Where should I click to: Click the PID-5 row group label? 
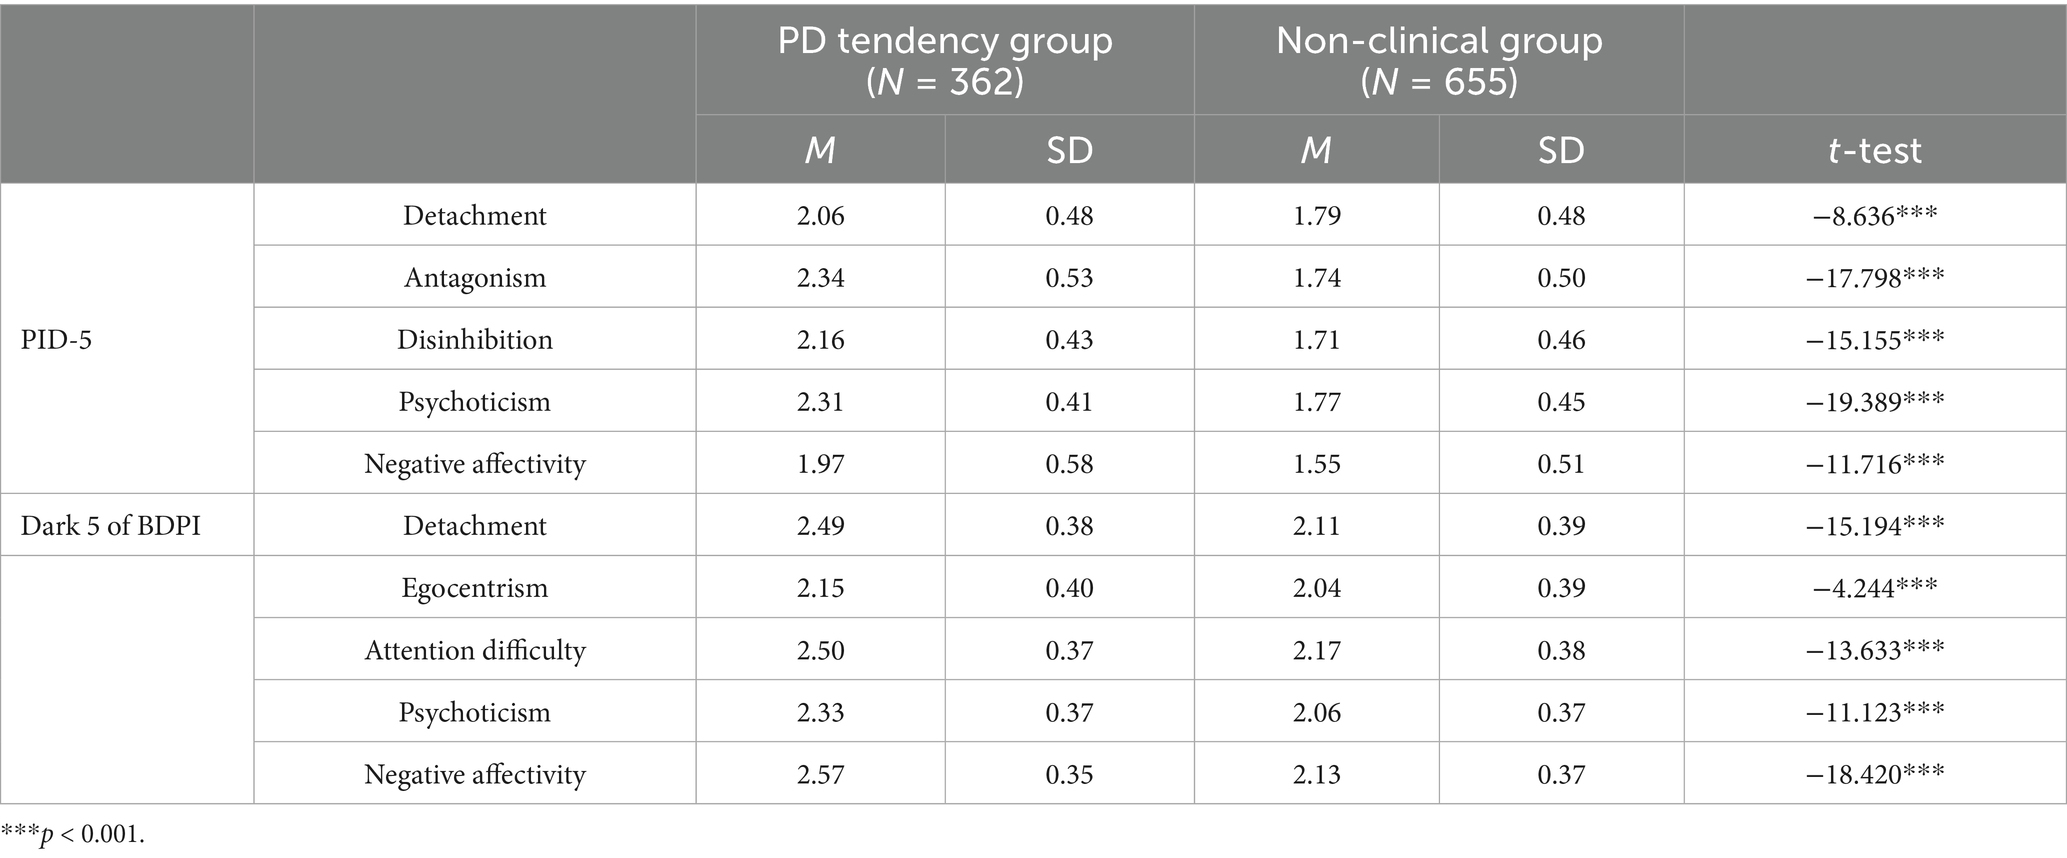click(56, 339)
